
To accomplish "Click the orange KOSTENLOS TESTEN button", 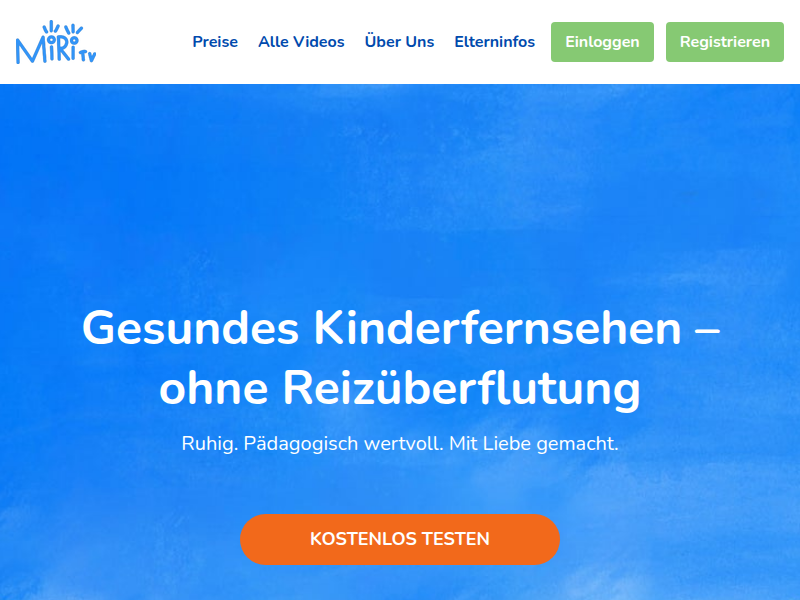I will (400, 539).
